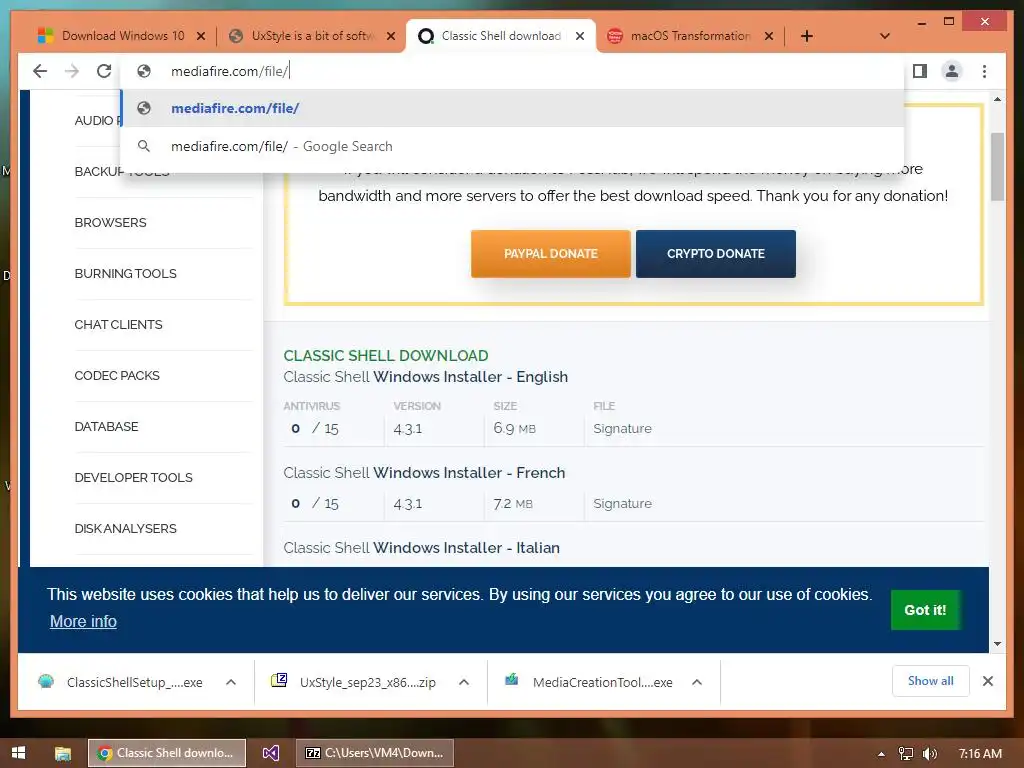Open the CODEC PACKS category
The height and width of the screenshot is (768, 1024).
click(x=117, y=376)
